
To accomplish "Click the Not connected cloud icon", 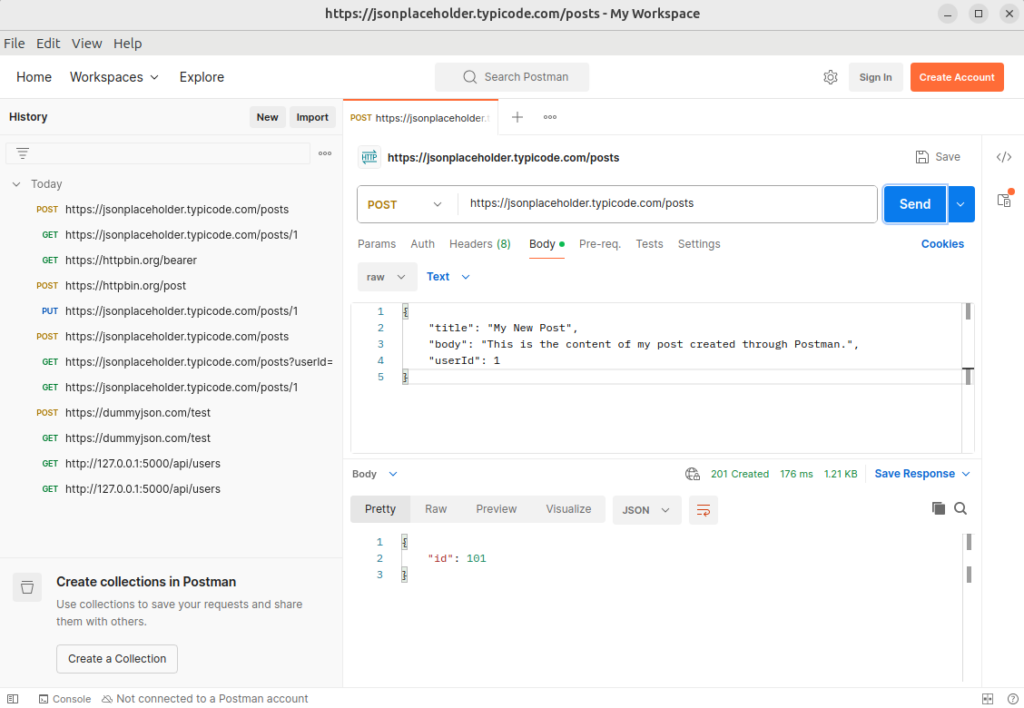I will (x=107, y=699).
